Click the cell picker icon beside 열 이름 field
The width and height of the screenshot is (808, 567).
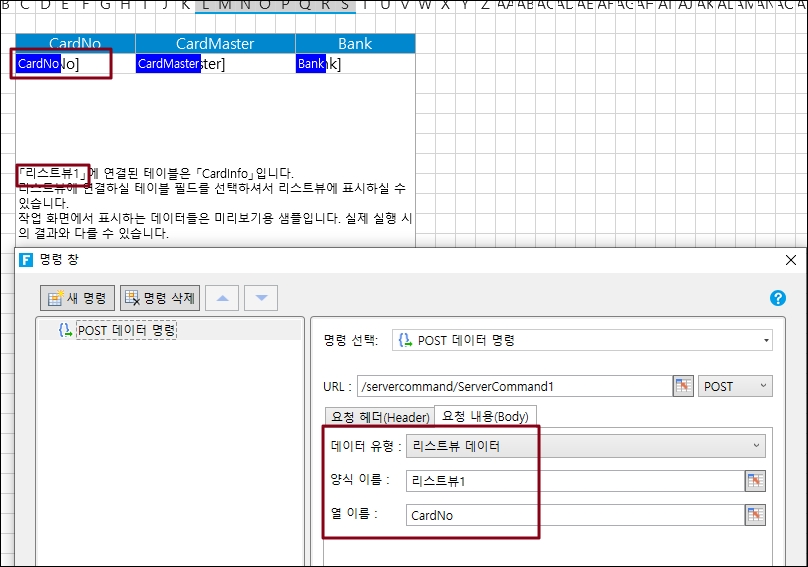click(x=755, y=515)
